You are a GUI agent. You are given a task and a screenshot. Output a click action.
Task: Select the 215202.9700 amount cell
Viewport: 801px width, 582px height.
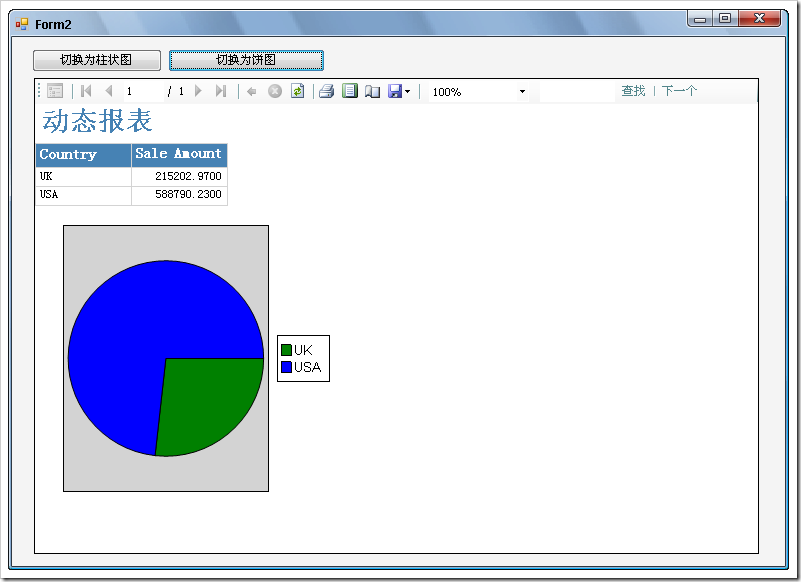point(179,176)
